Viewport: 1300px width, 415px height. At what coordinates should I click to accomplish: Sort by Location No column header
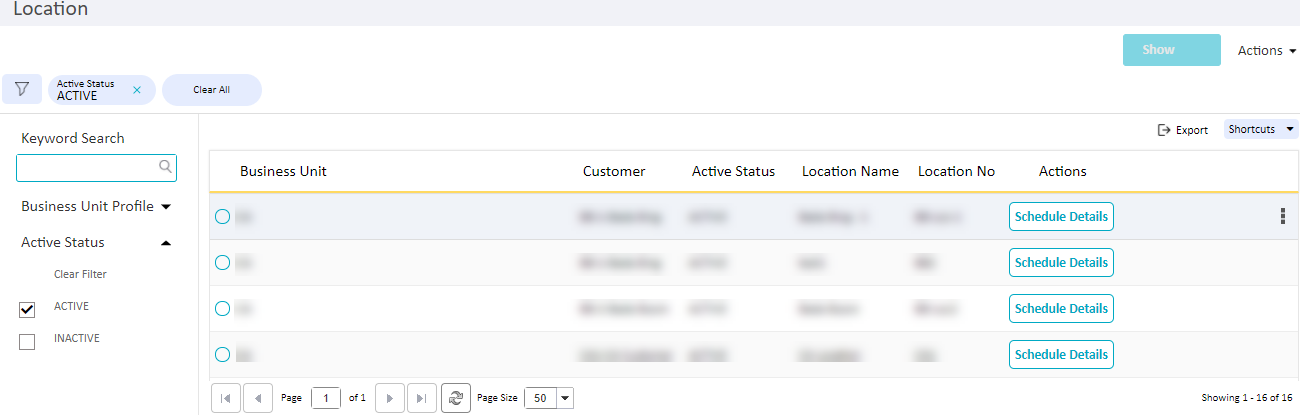coord(956,171)
